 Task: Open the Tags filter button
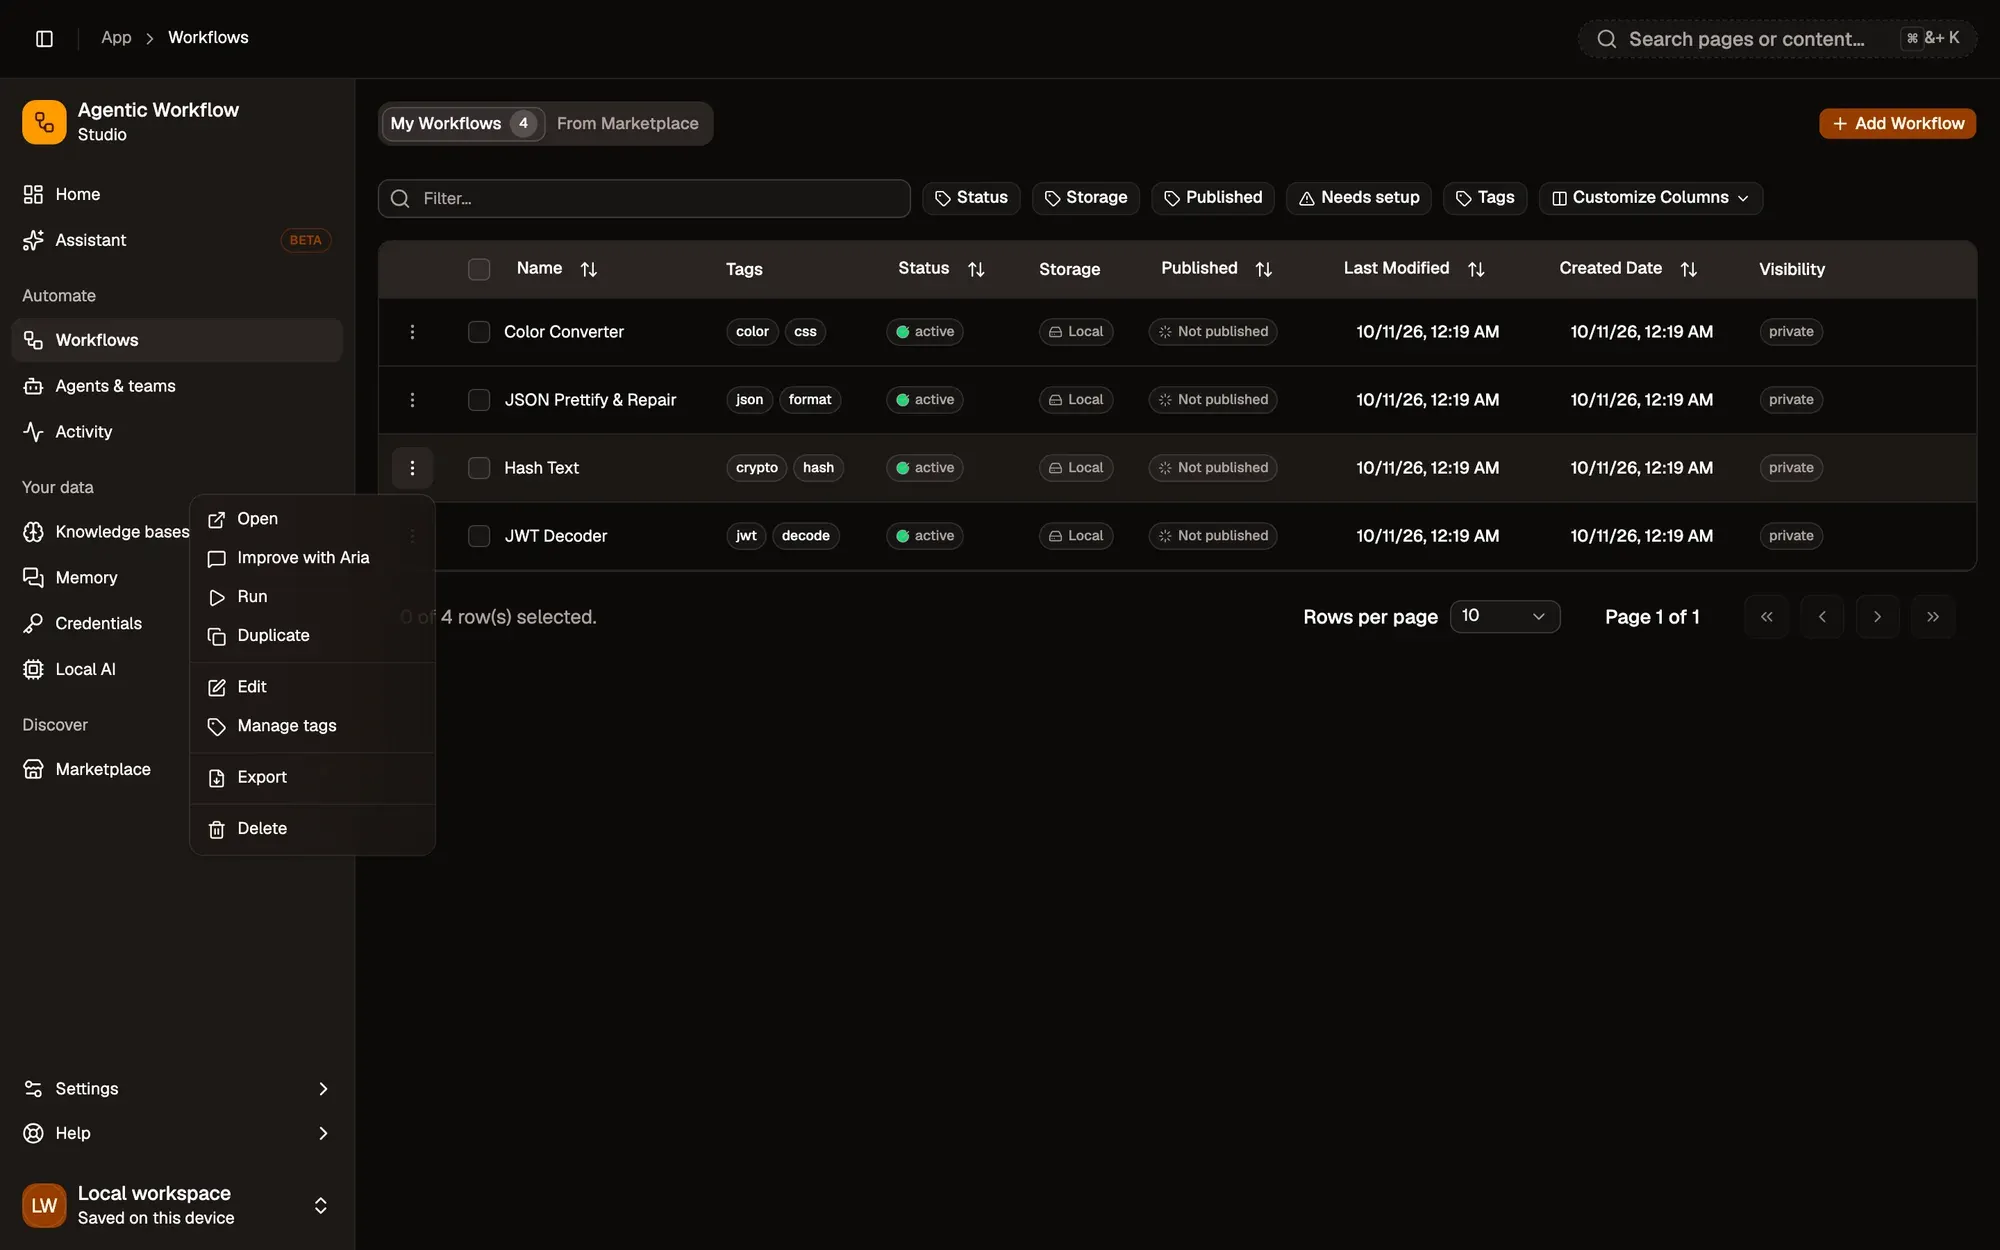(1485, 198)
